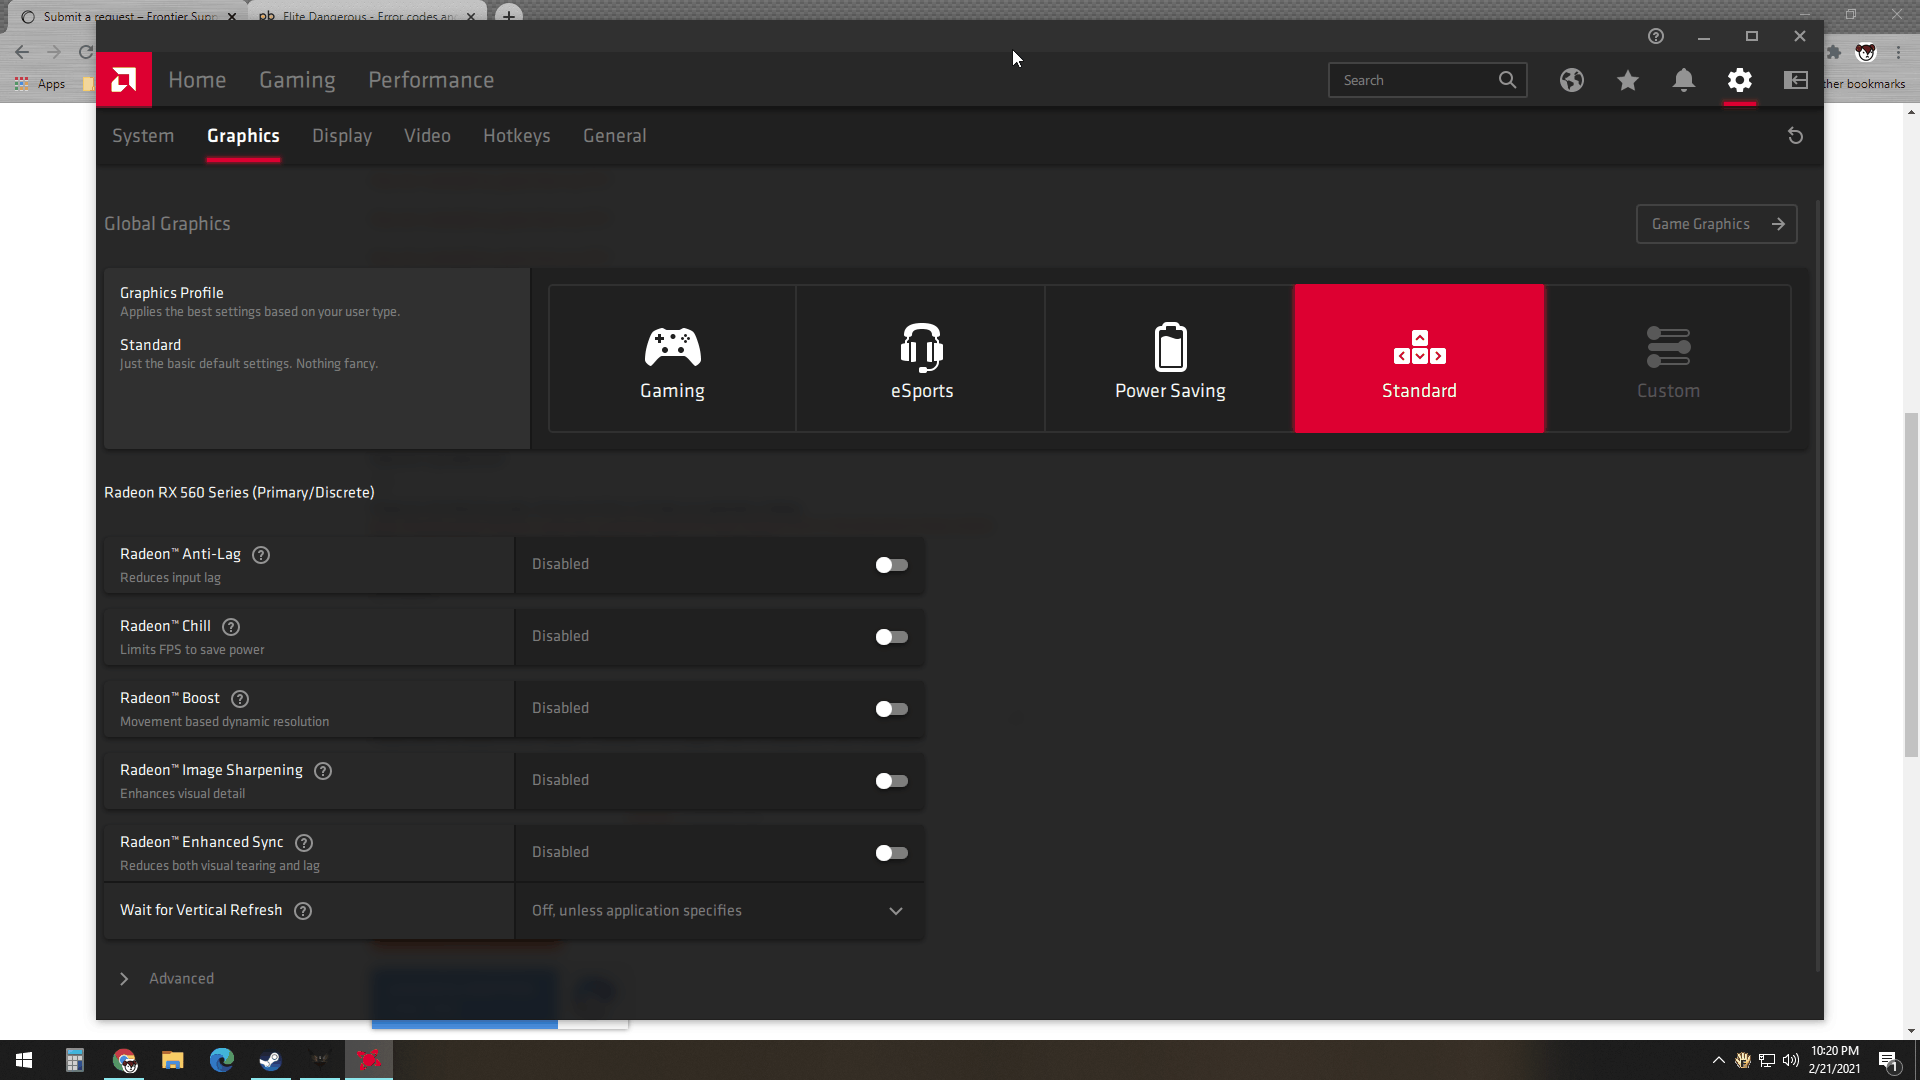1920x1080 pixels.
Task: Show help for Radeon Chill
Action: [x=231, y=627]
